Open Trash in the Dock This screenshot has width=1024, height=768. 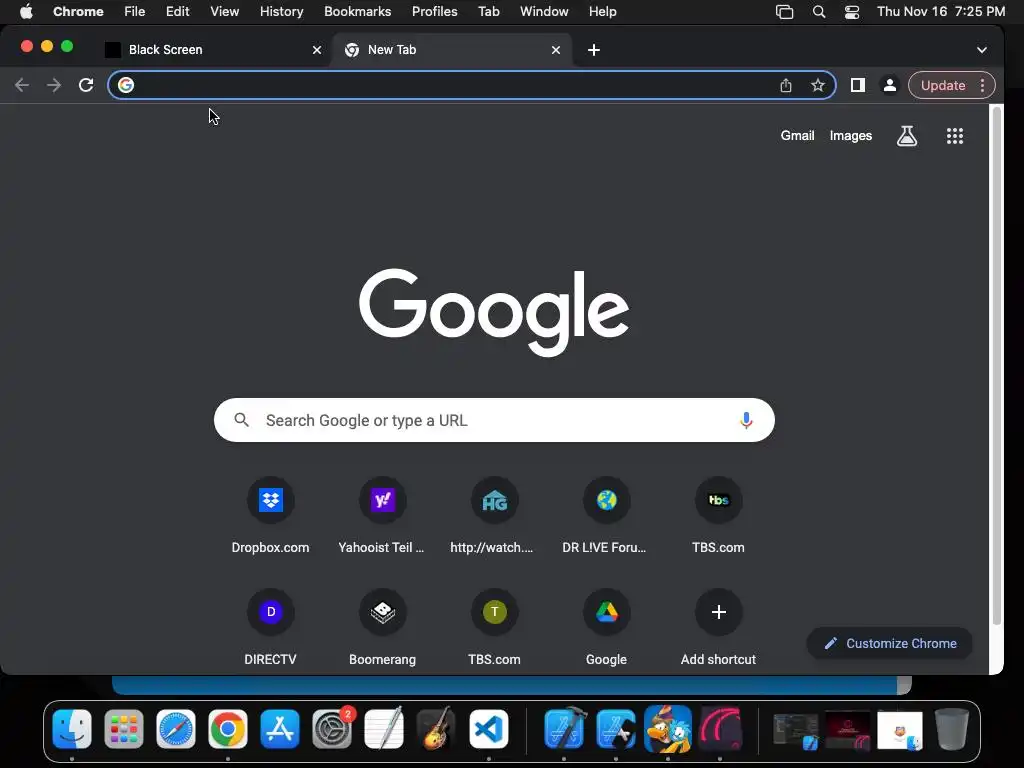(952, 729)
